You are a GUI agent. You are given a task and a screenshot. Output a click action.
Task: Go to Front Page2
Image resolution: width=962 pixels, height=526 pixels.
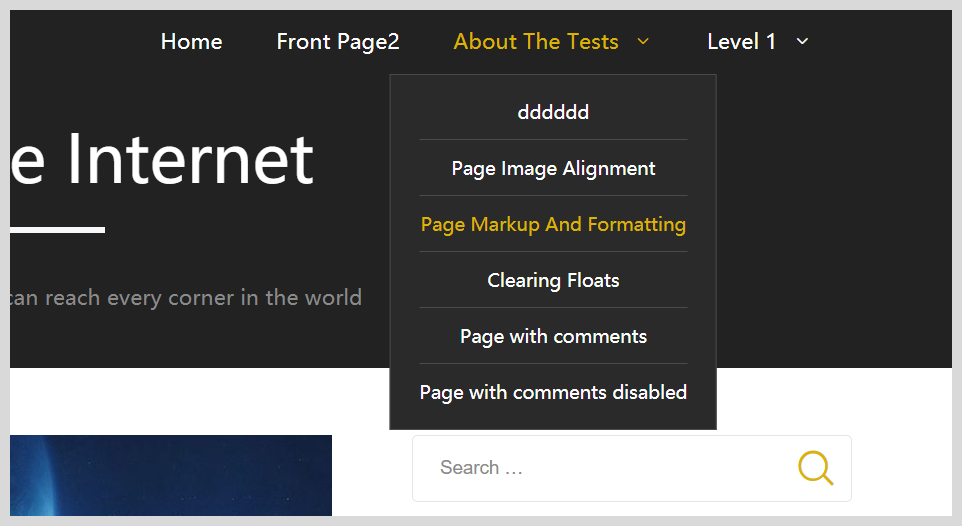click(338, 42)
